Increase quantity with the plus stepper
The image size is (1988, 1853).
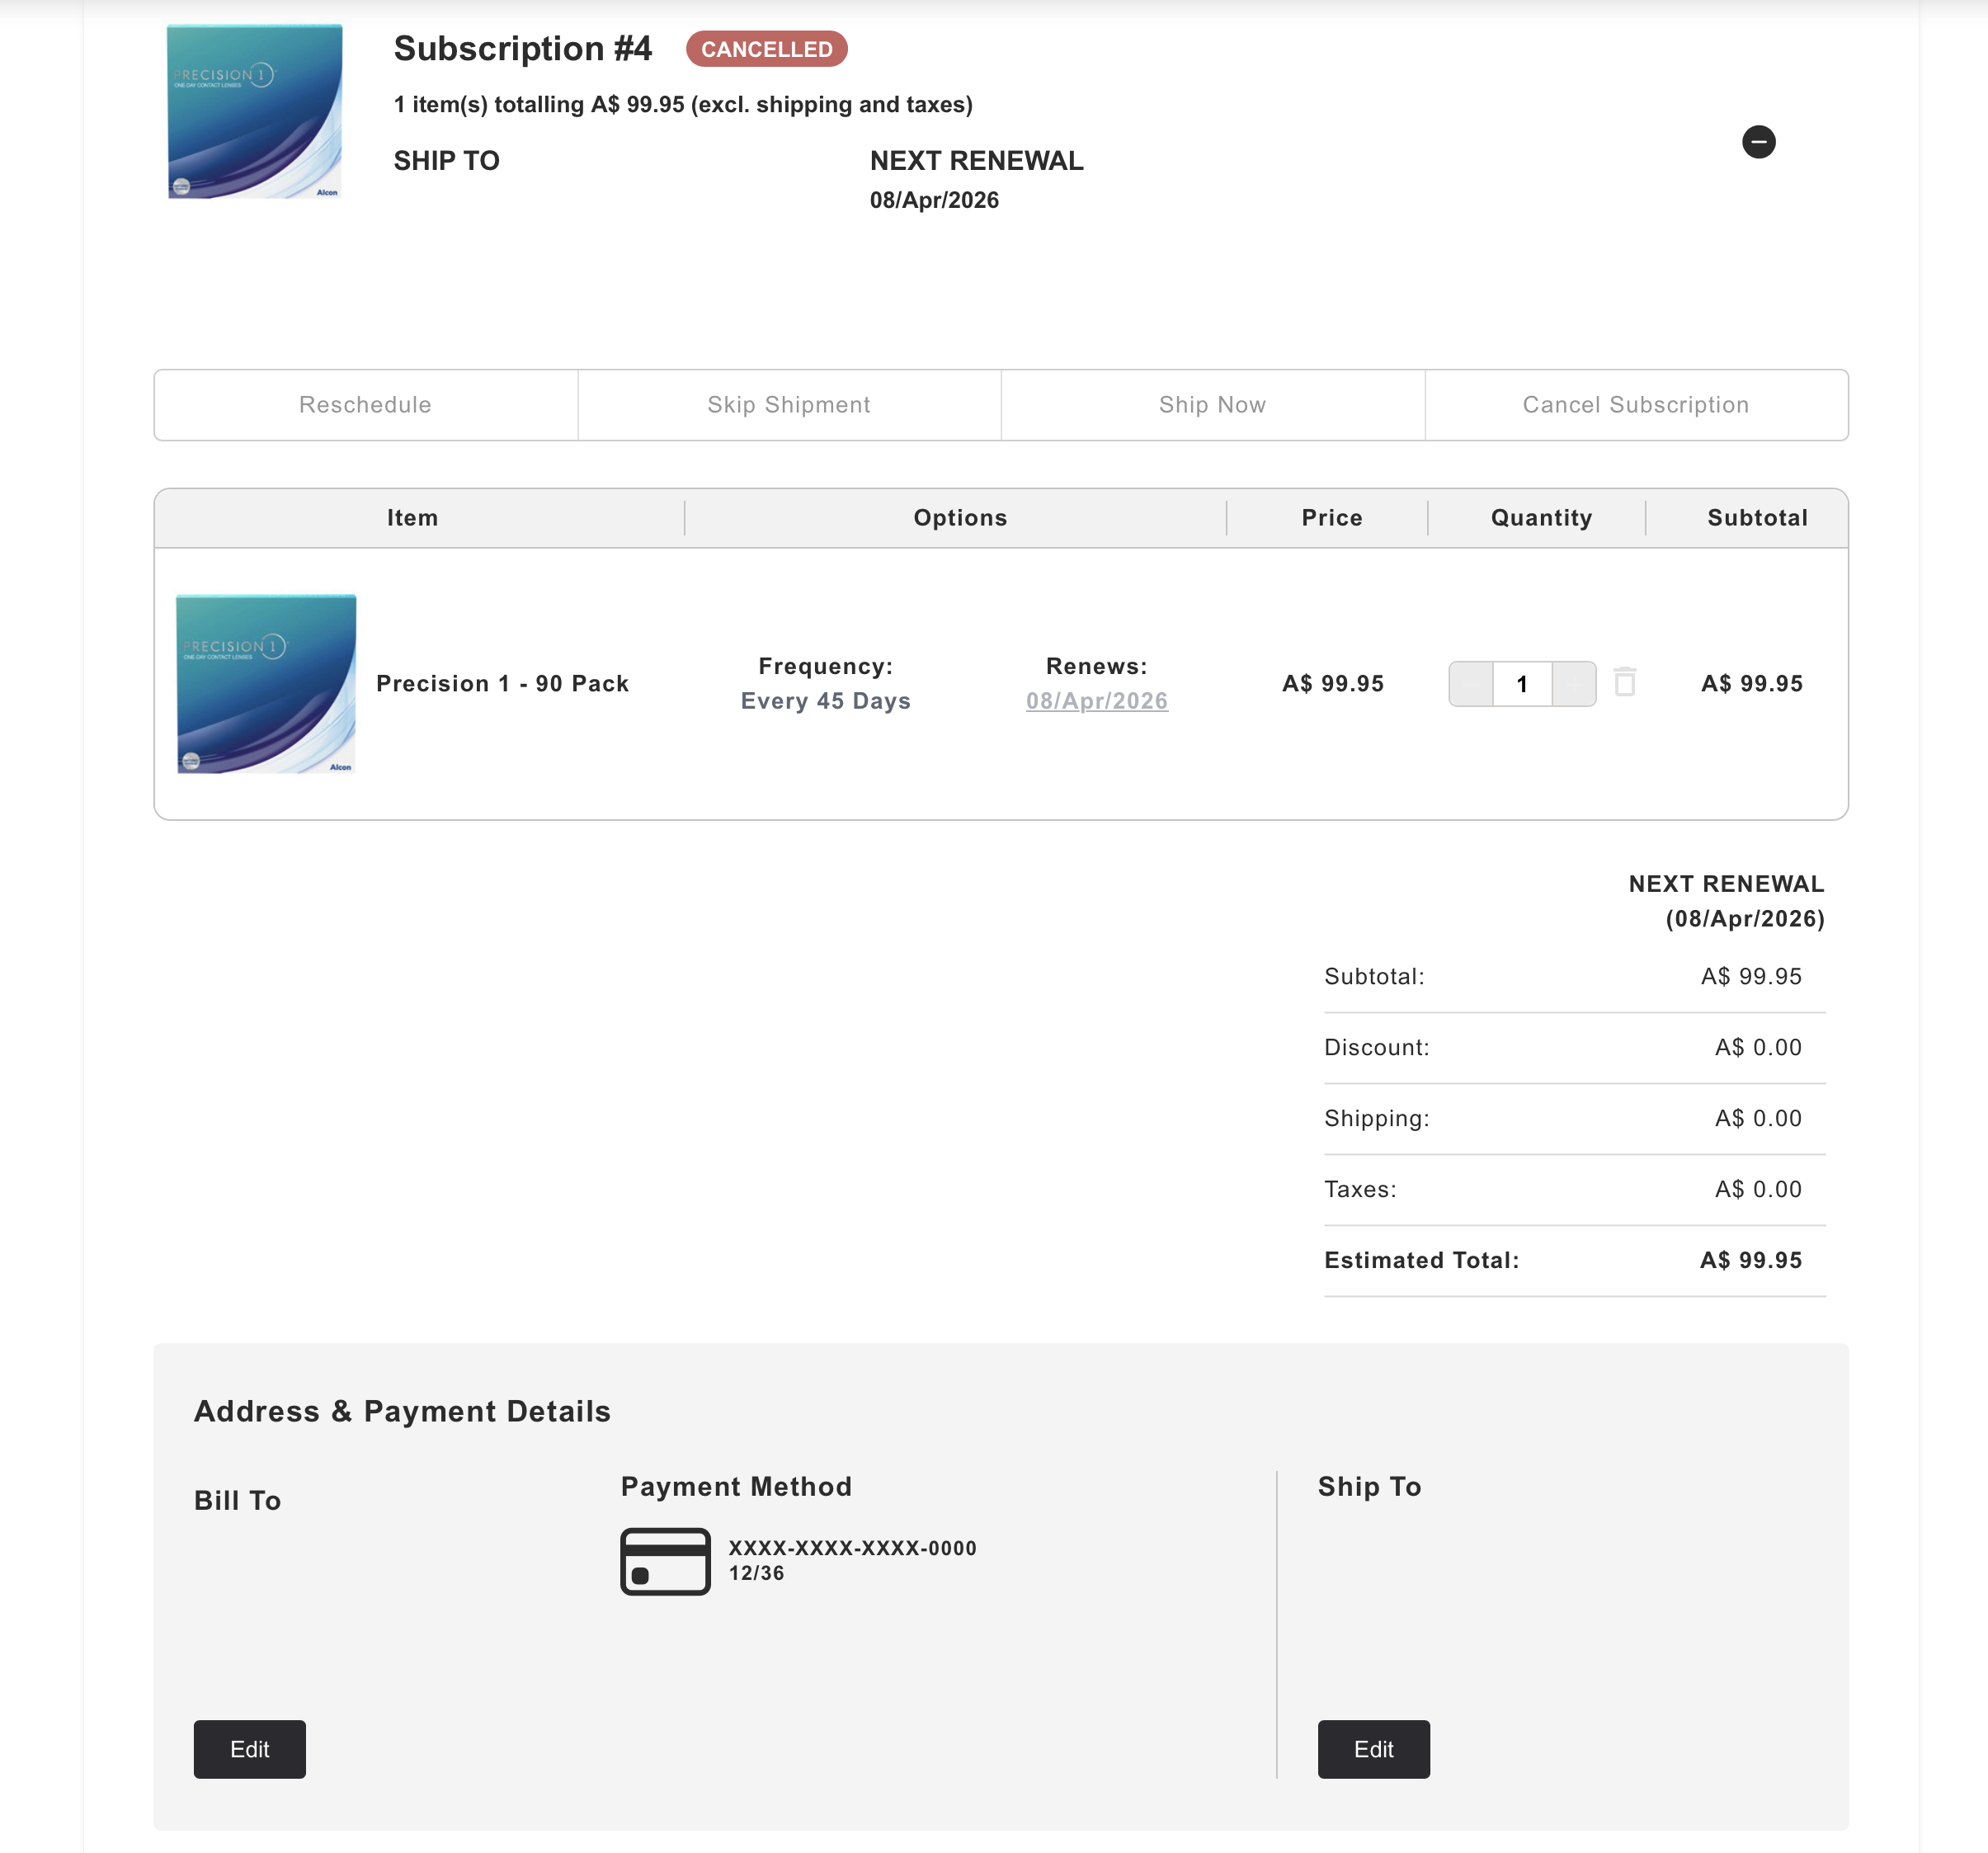[x=1574, y=684]
